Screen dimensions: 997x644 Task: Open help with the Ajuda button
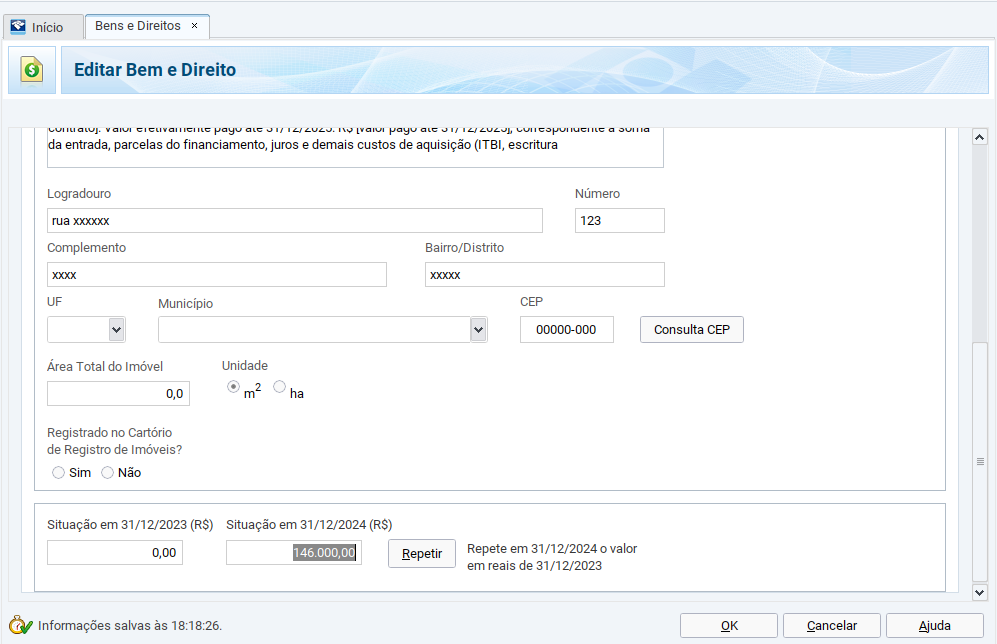(x=934, y=626)
